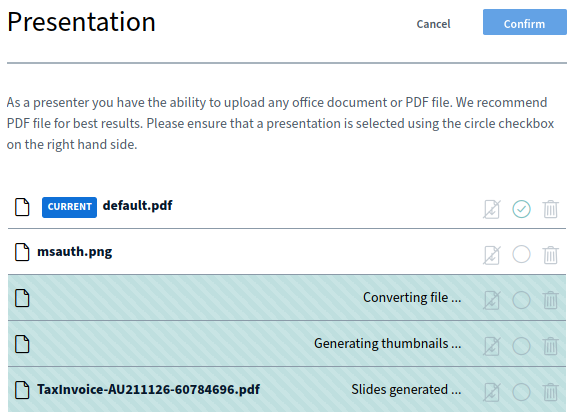Viewport: 574px width, 417px height.
Task: Click the file icon next to msauth.png
Action: click(22, 252)
